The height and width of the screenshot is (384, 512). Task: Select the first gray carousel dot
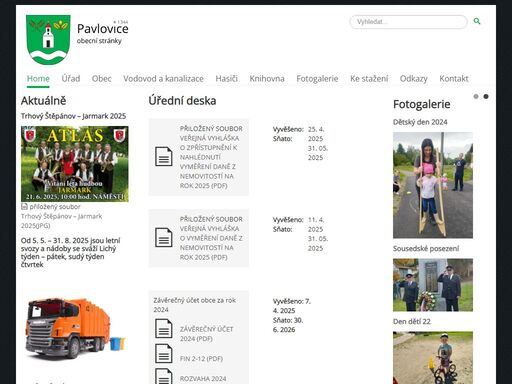click(x=476, y=96)
